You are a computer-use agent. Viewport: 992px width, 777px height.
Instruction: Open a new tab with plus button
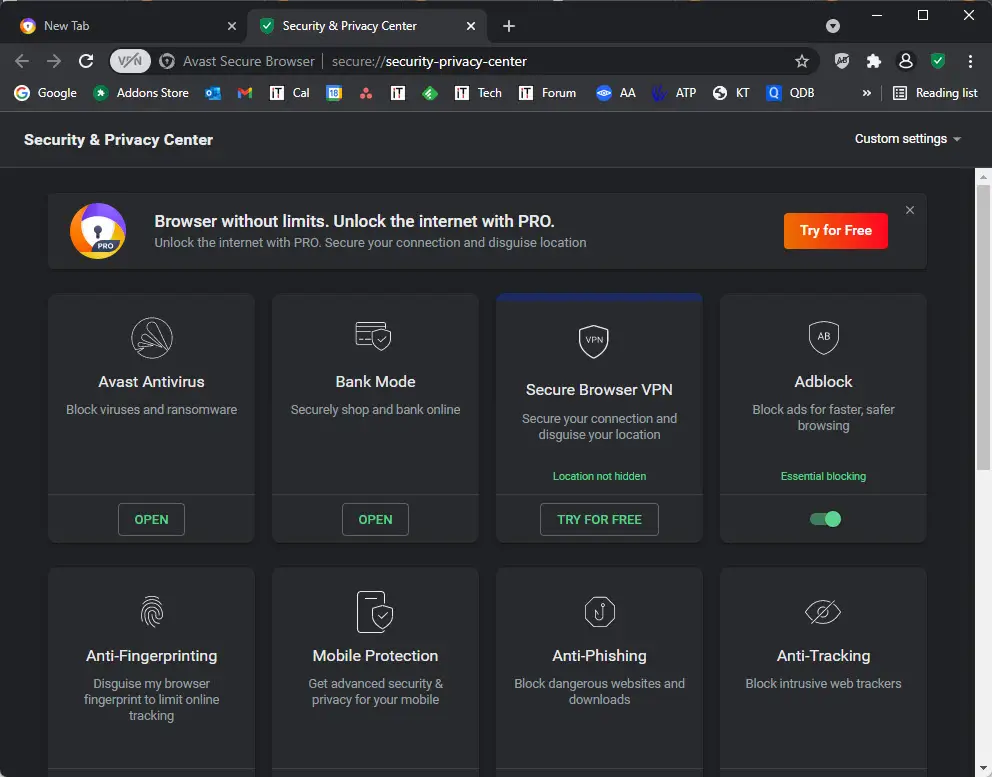coord(509,26)
